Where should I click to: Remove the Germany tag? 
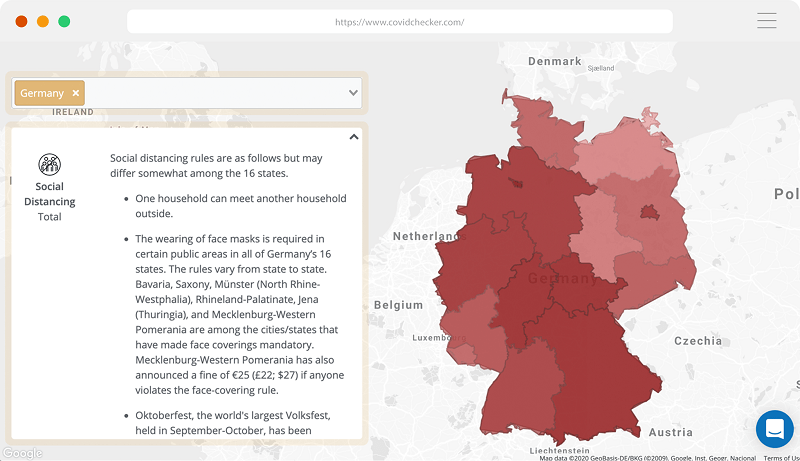coord(76,93)
